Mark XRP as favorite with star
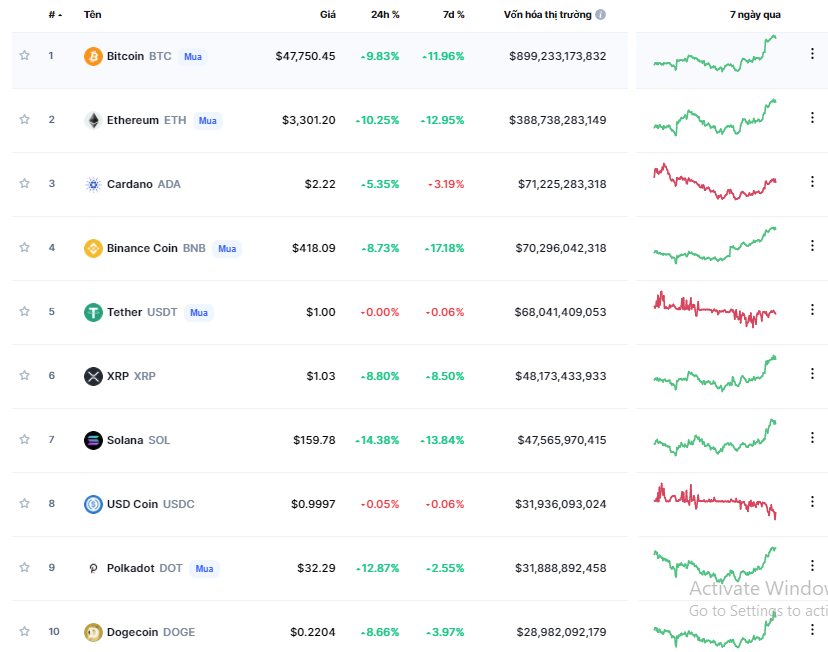Screen dimensions: 828x652 click(x=24, y=375)
